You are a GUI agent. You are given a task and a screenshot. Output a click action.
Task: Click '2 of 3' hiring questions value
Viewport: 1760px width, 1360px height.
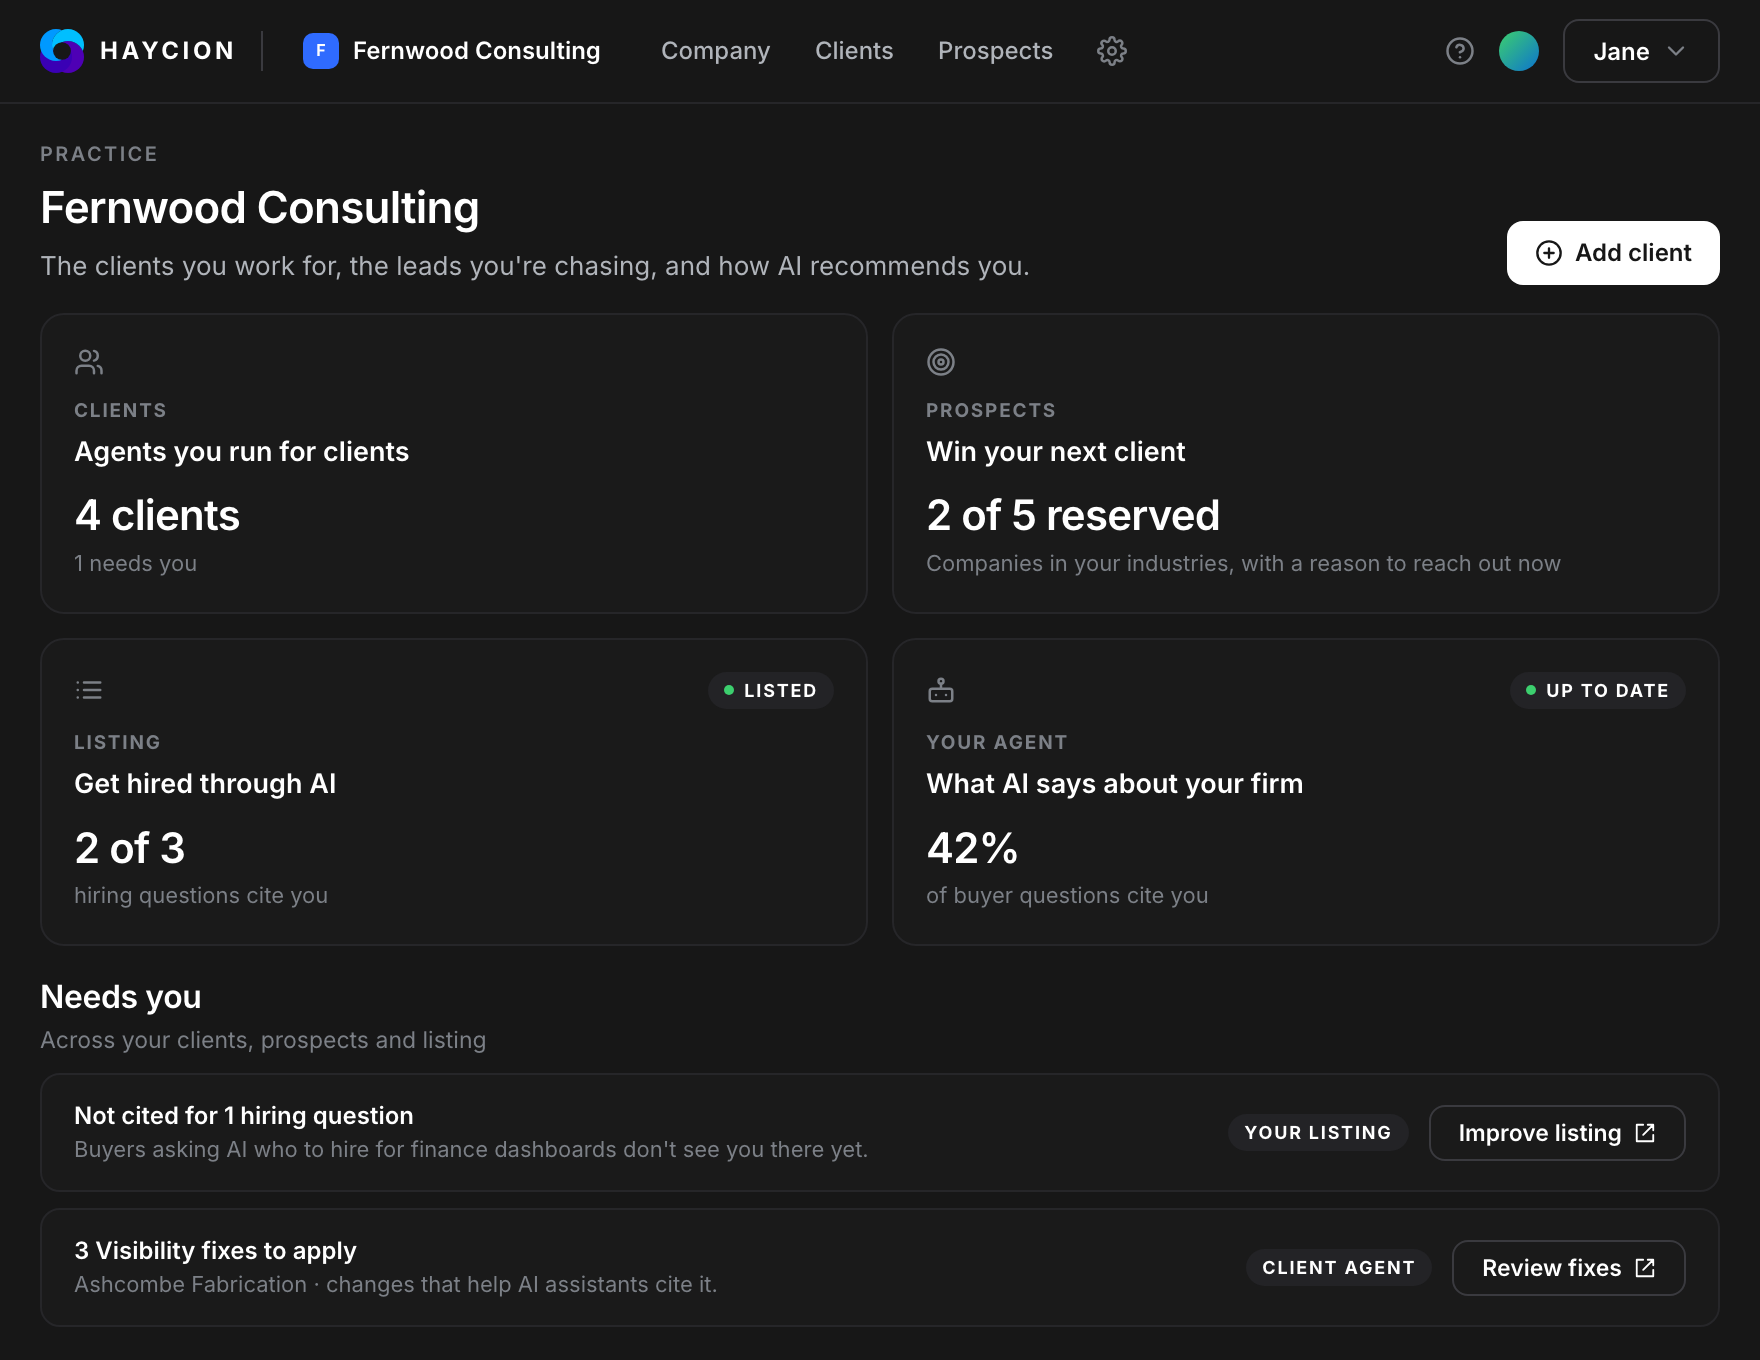point(130,849)
